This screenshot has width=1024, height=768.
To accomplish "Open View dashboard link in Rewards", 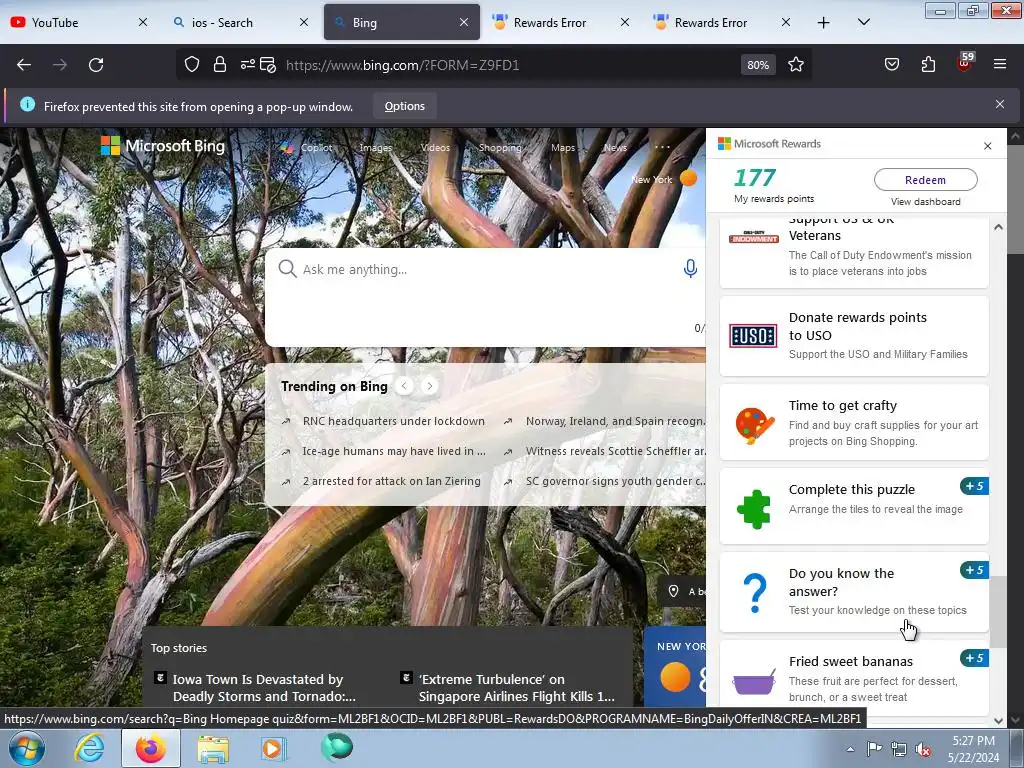I will click(x=925, y=202).
